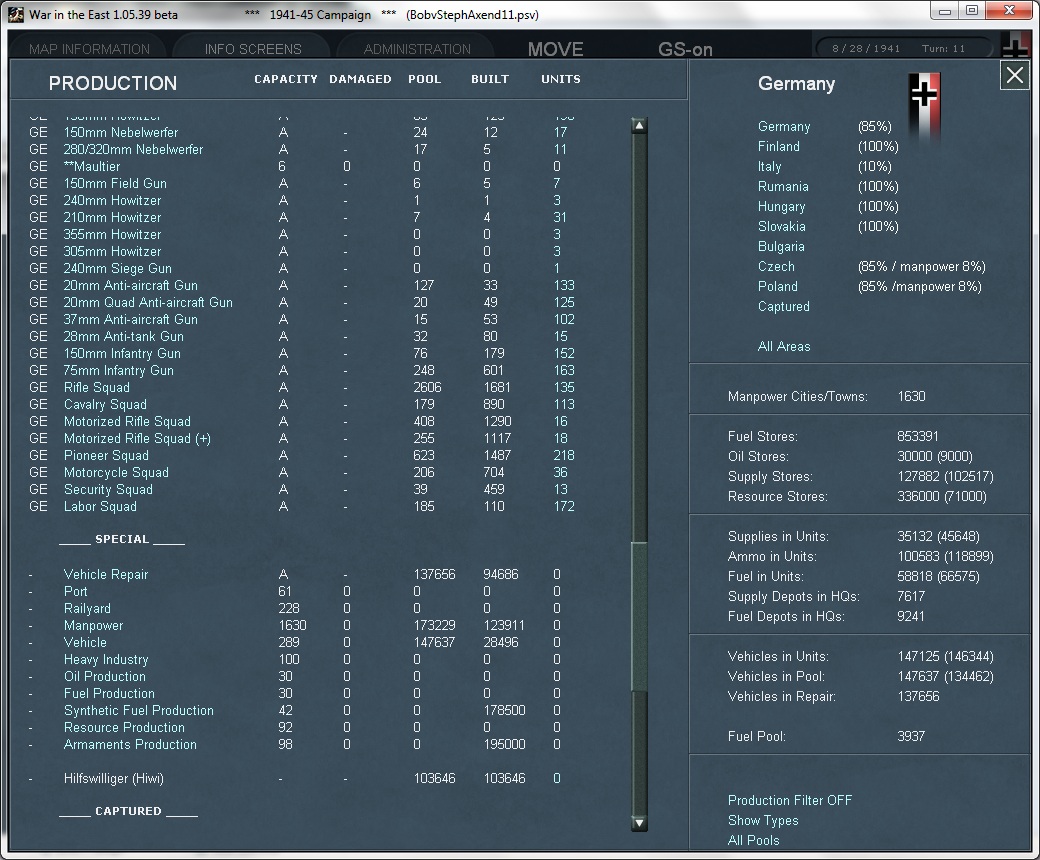Select Bulgaria in the country list
Screen dimensions: 1040x860
[781, 246]
